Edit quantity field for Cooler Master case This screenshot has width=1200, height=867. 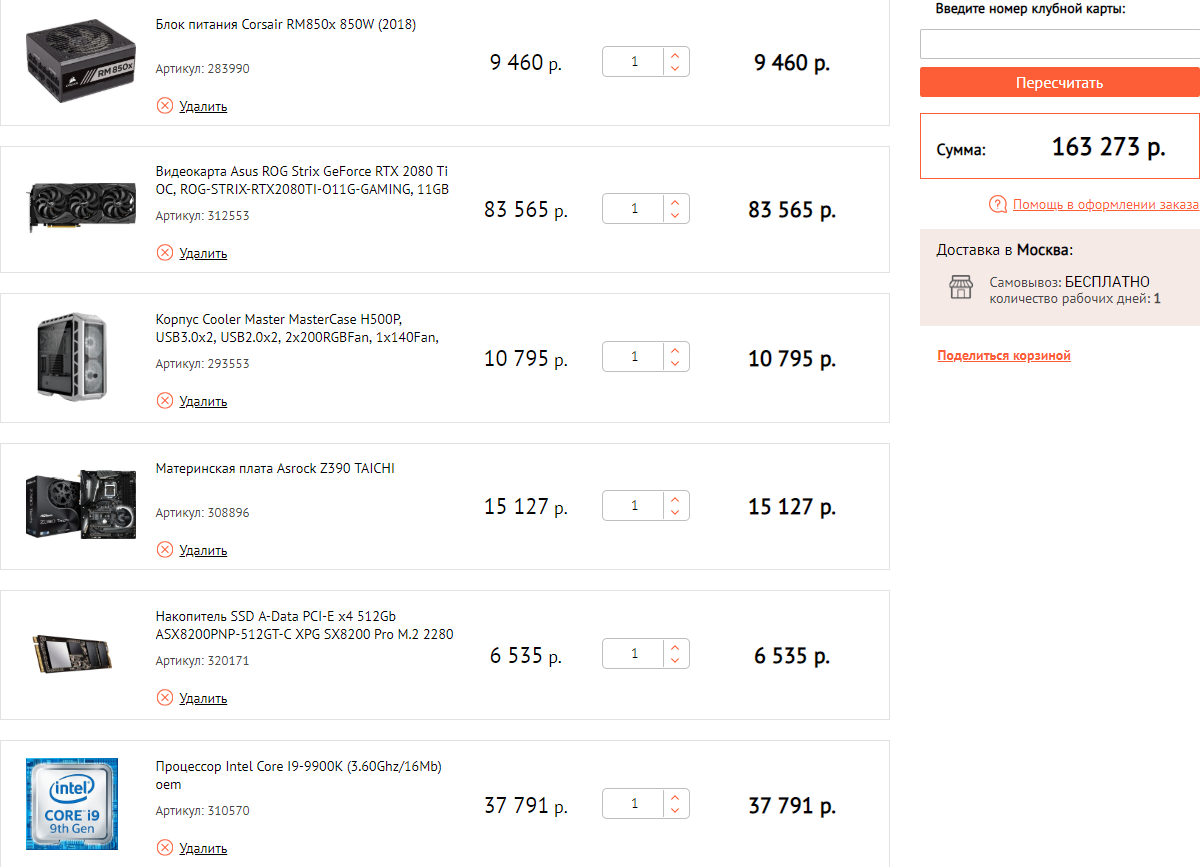634,357
